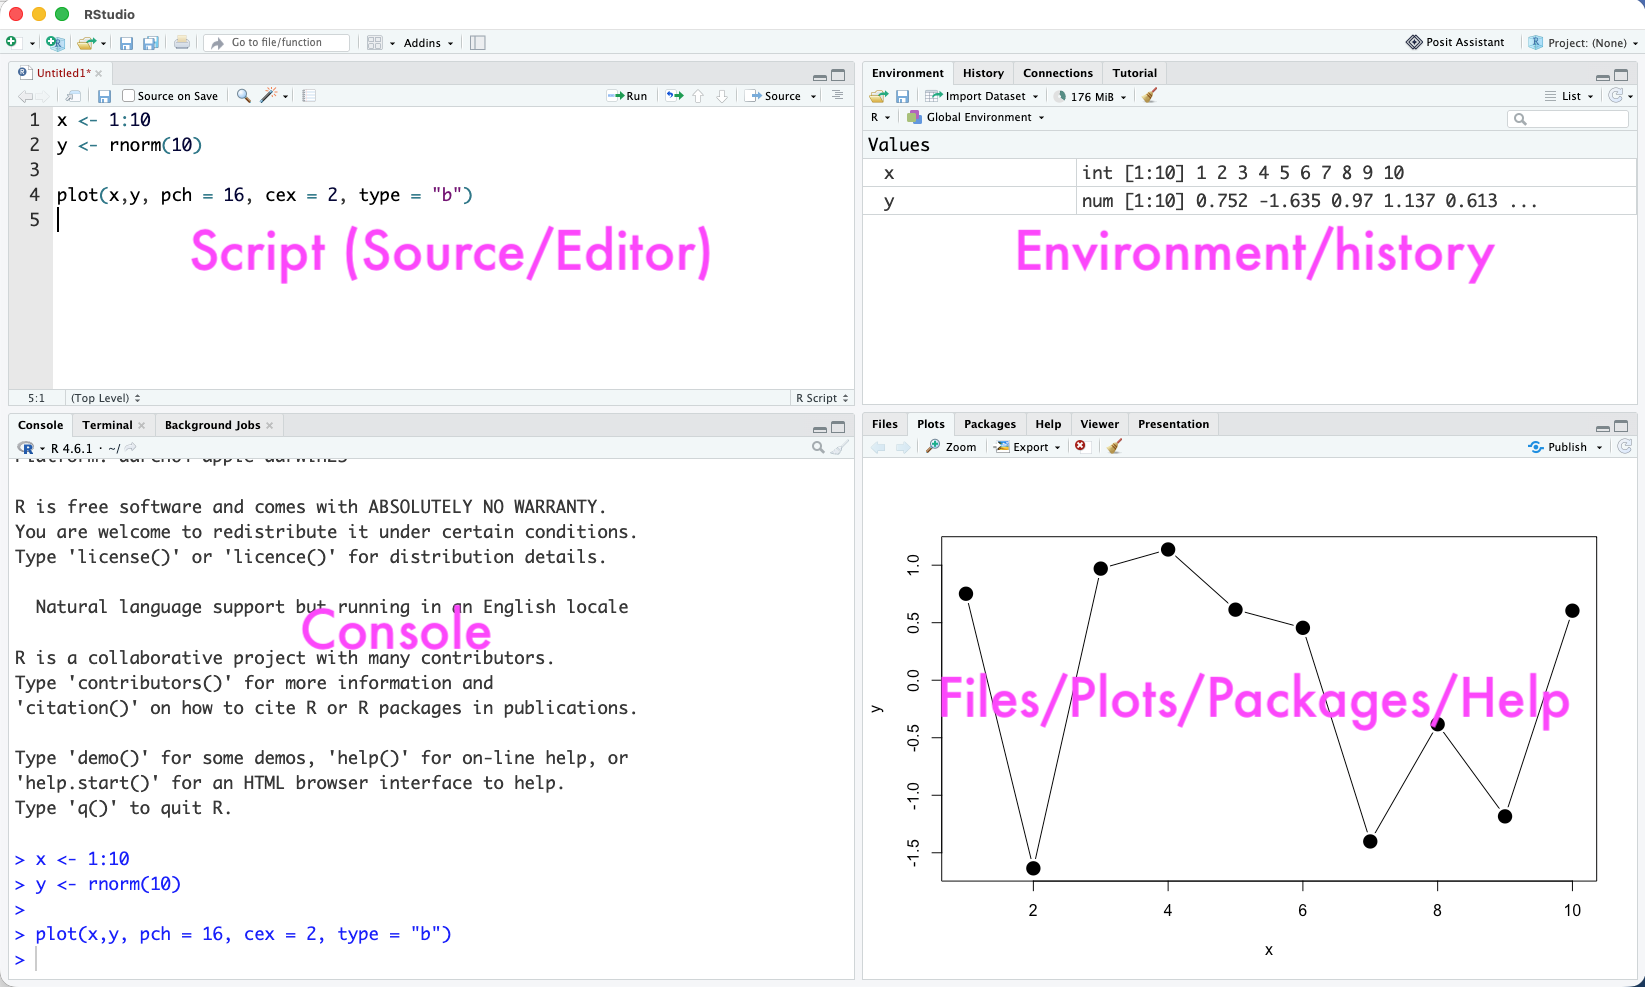Viewport: 1645px width, 987px height.
Task: Open Find/Replace magnifier in editor toolbar
Action: [x=243, y=96]
